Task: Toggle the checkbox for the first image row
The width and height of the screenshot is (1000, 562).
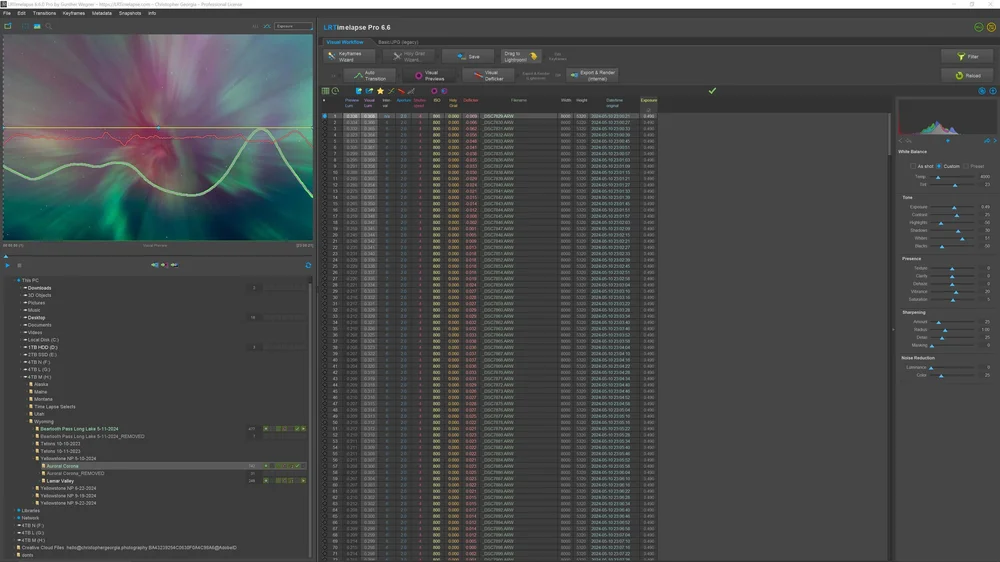Action: pyautogui.click(x=325, y=116)
